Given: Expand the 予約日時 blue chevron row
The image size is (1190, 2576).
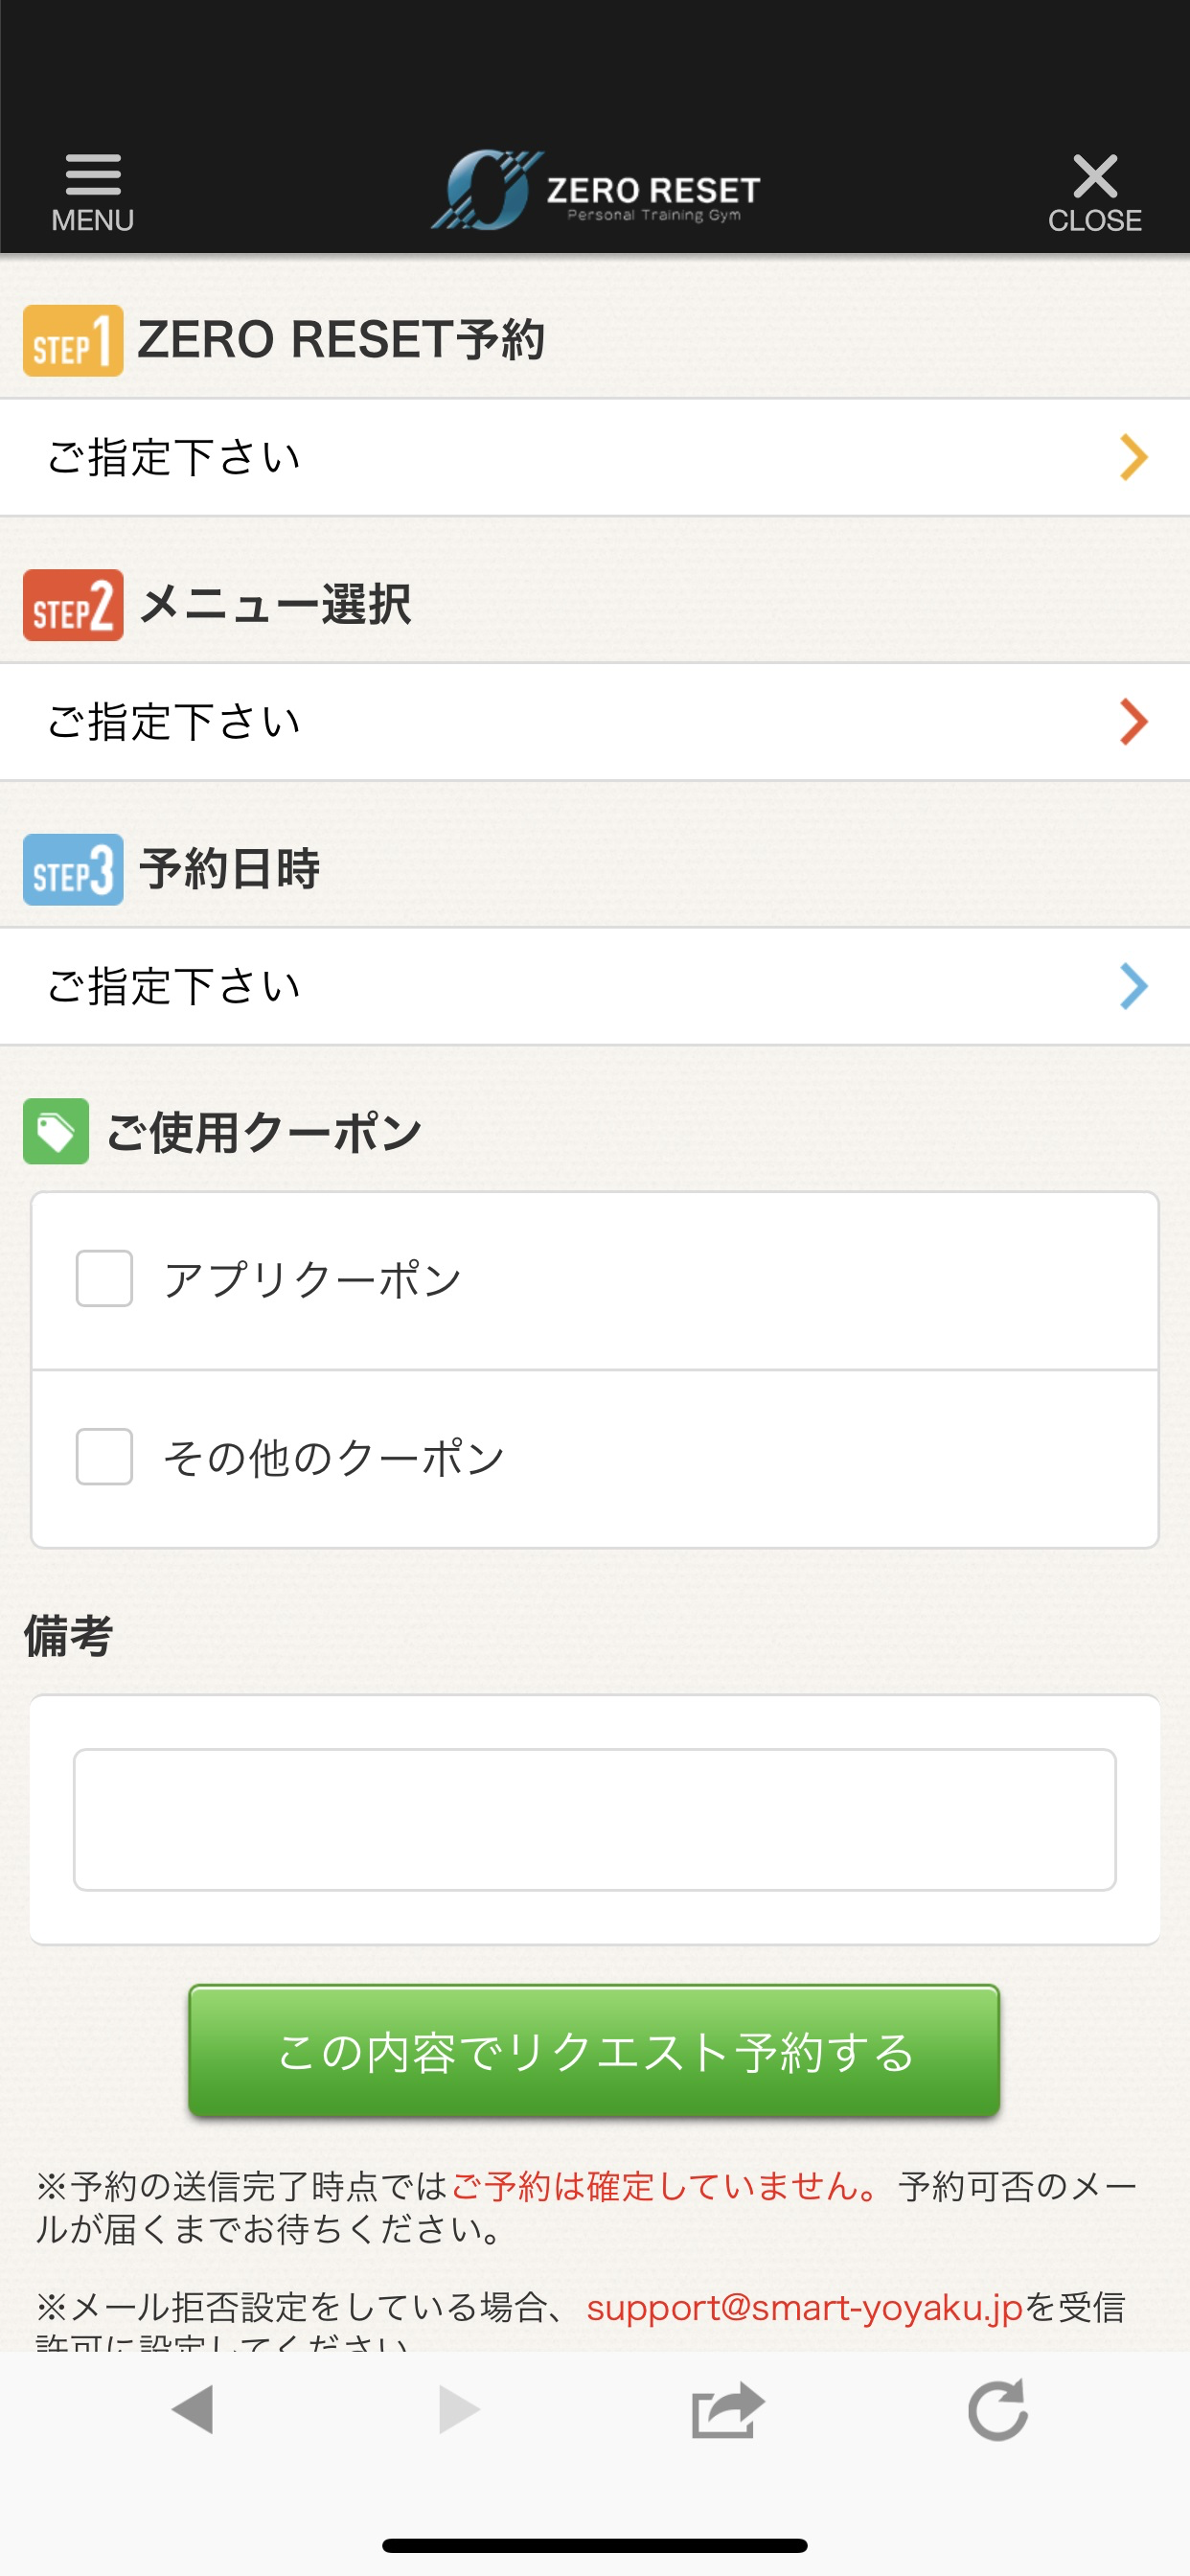Looking at the screenshot, I should click(595, 987).
